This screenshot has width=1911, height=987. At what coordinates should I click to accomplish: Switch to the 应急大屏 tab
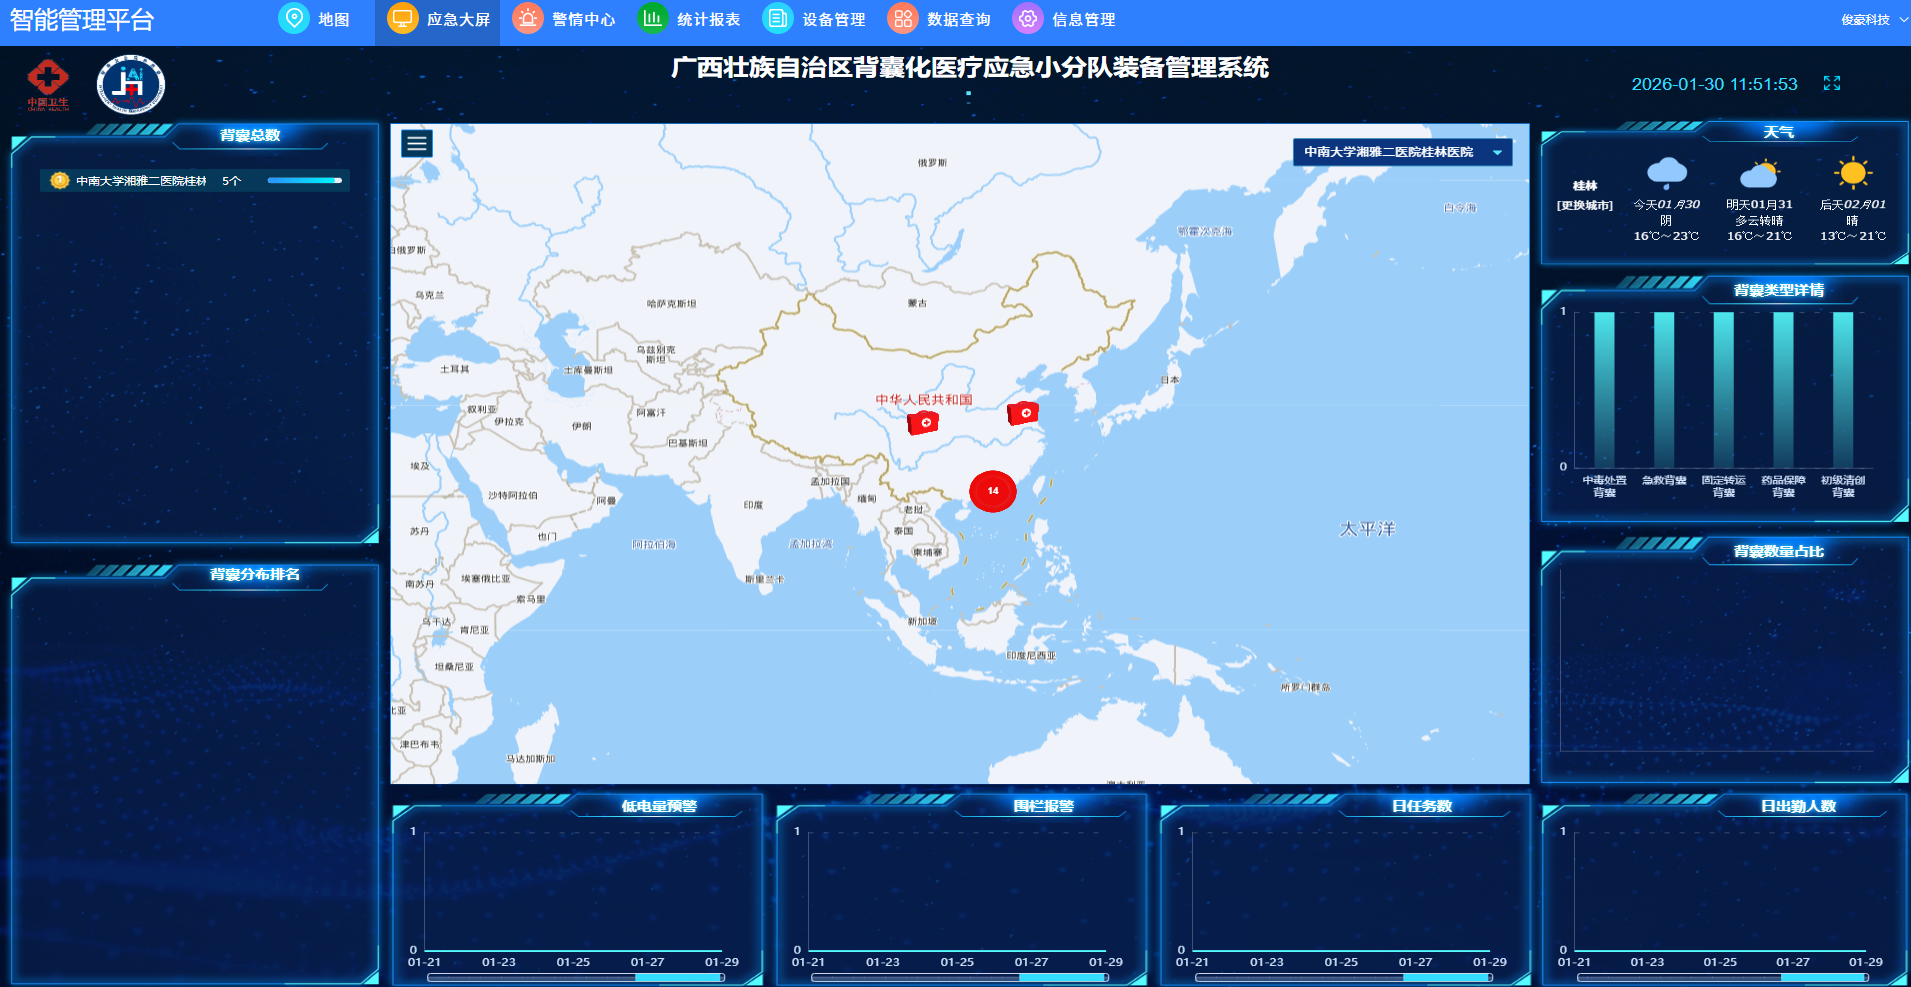438,20
